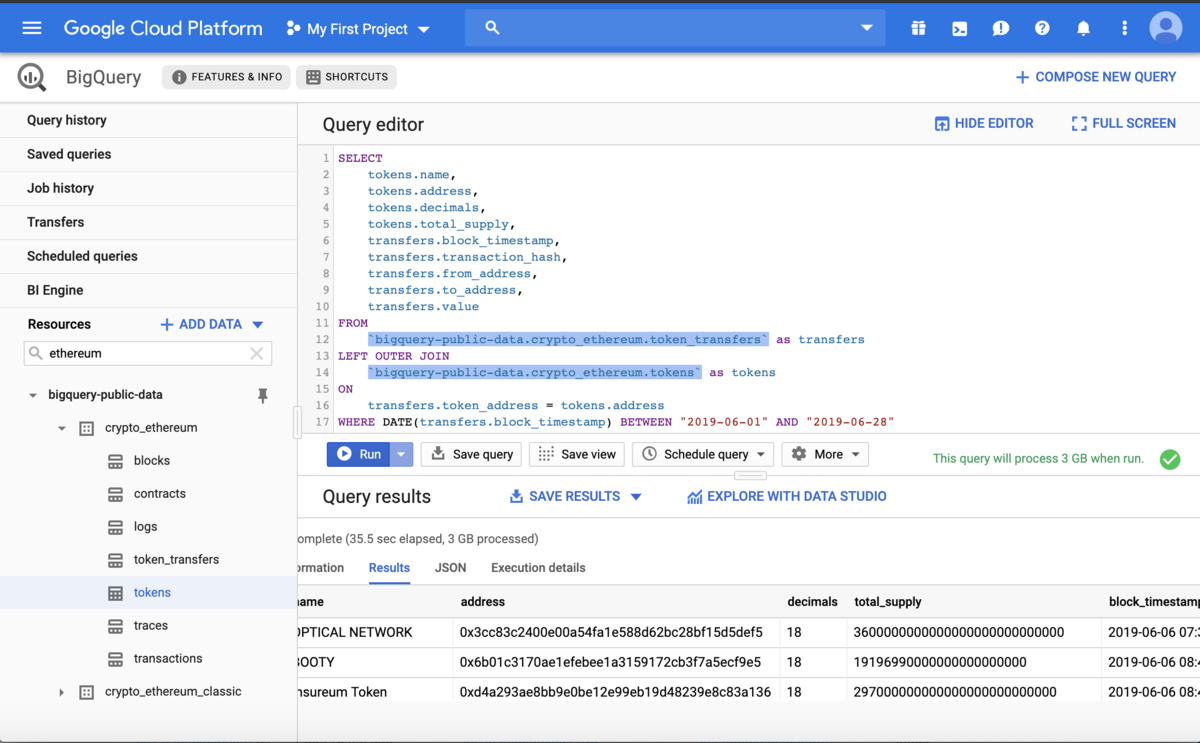Screen dimensions: 1200x743
Task: Click line 17 WHERE clause in editor
Action: coord(616,422)
